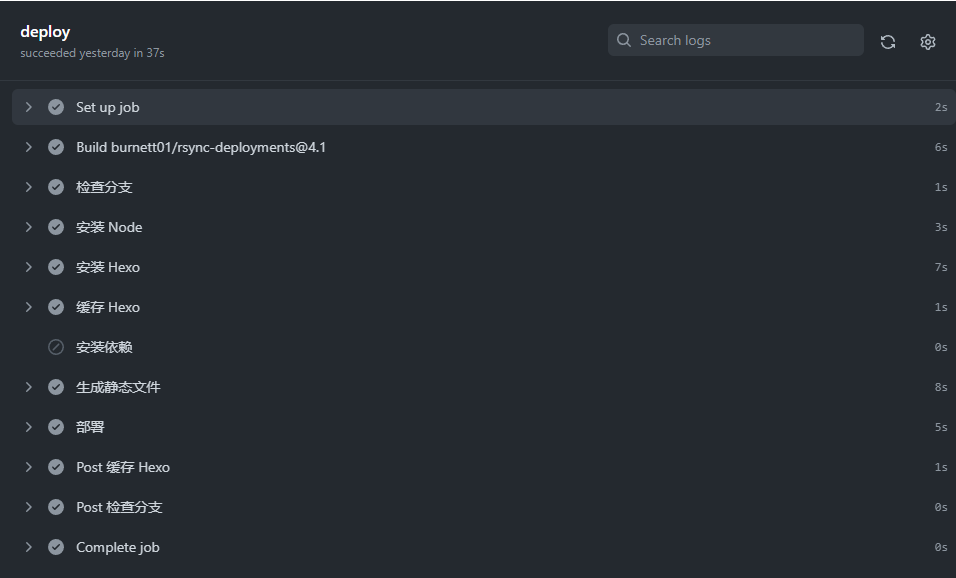Open the Post 检查分支 step row

pos(484,507)
